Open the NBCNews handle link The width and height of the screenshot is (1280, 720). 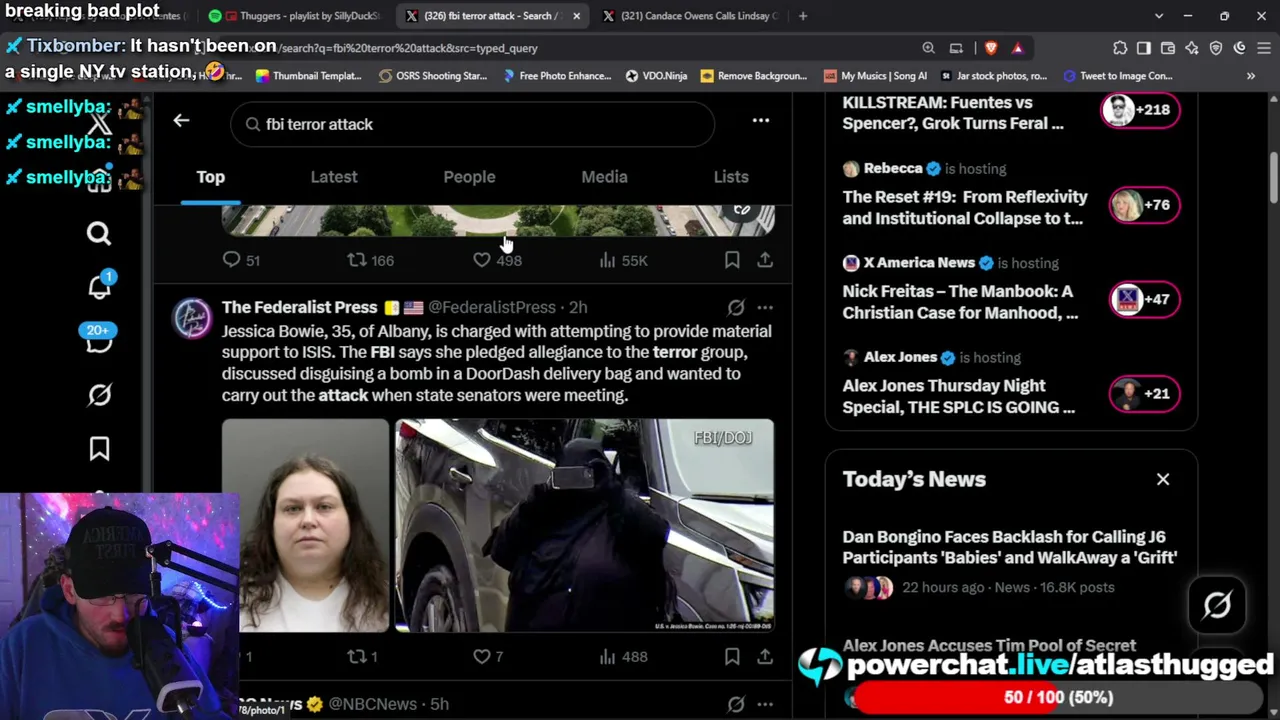point(372,704)
